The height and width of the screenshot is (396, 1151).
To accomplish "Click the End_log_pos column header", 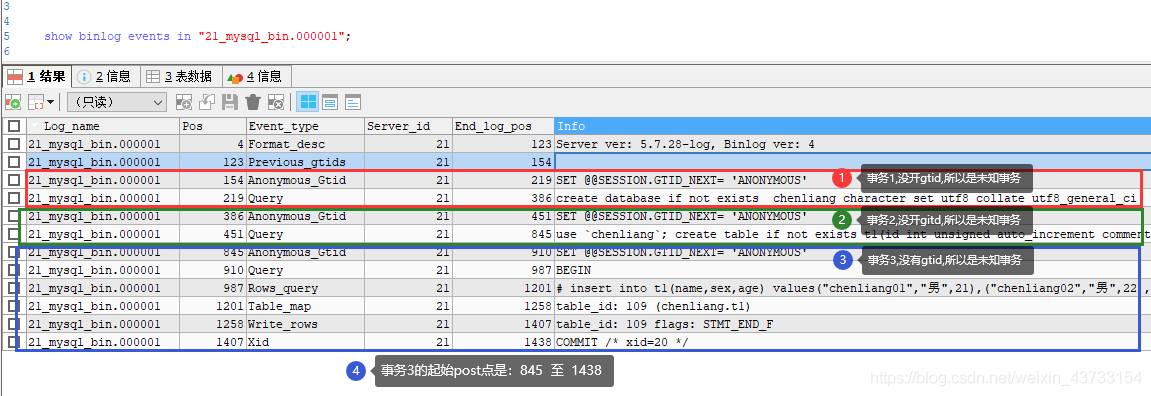I will tap(503, 126).
